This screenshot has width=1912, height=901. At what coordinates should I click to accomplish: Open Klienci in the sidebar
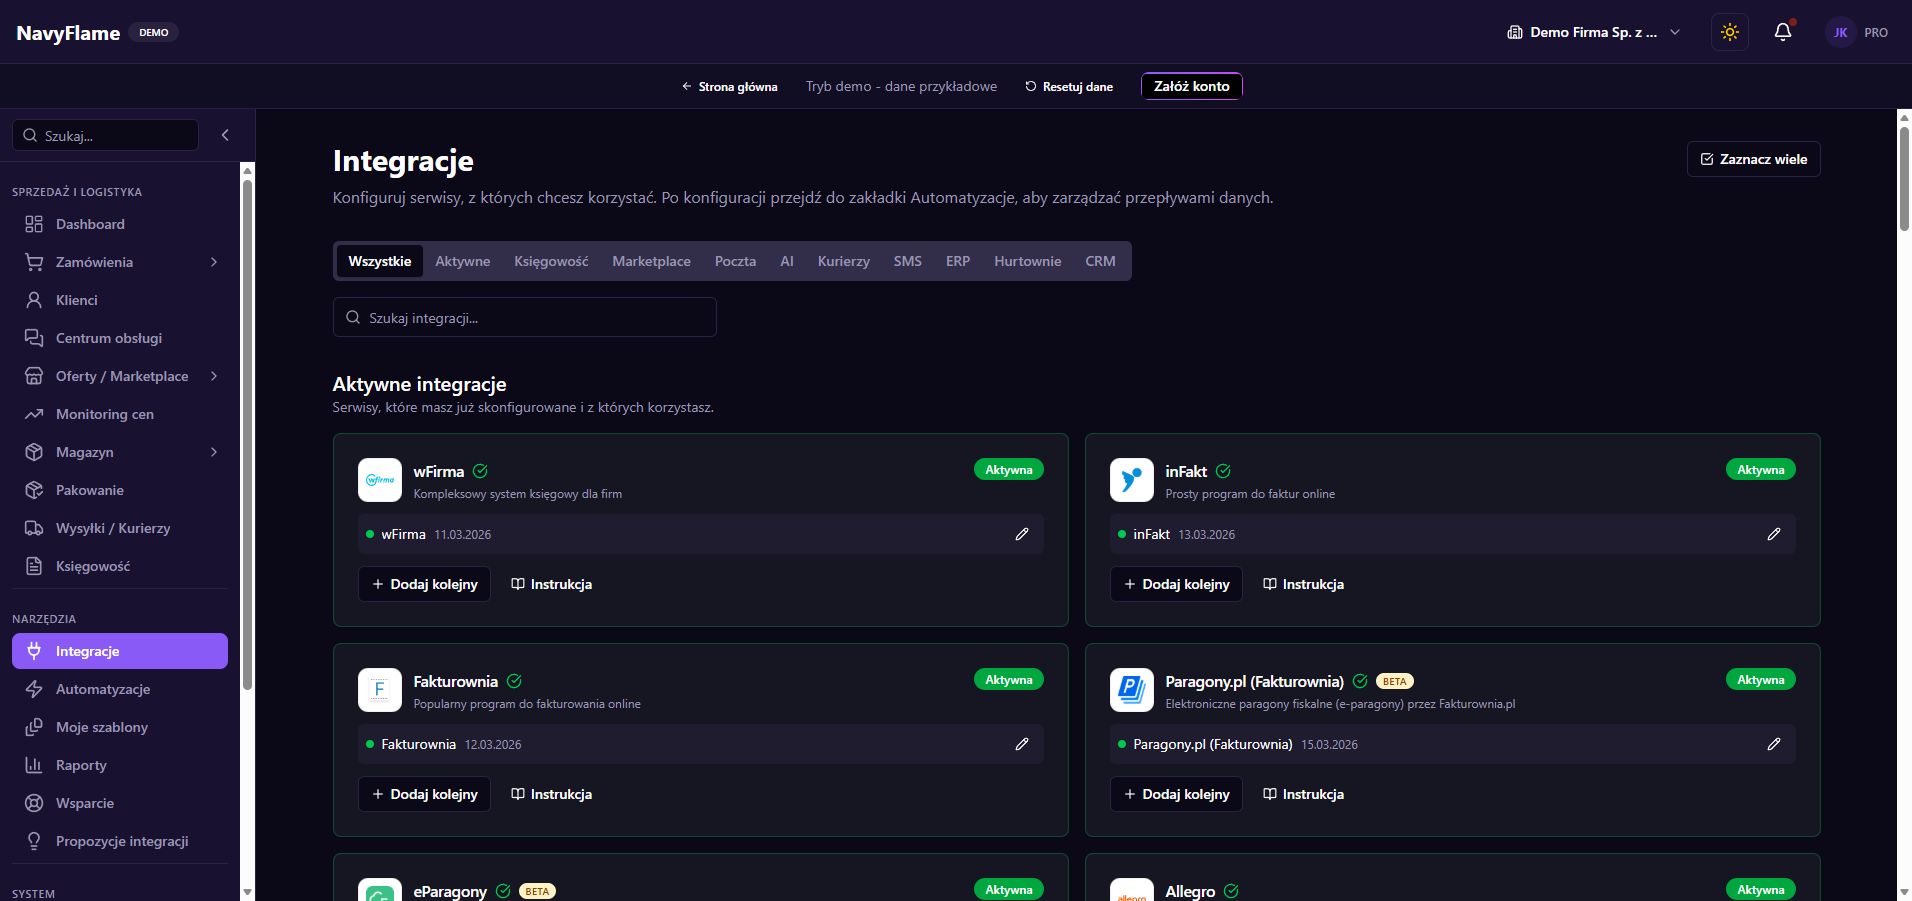[x=120, y=300]
